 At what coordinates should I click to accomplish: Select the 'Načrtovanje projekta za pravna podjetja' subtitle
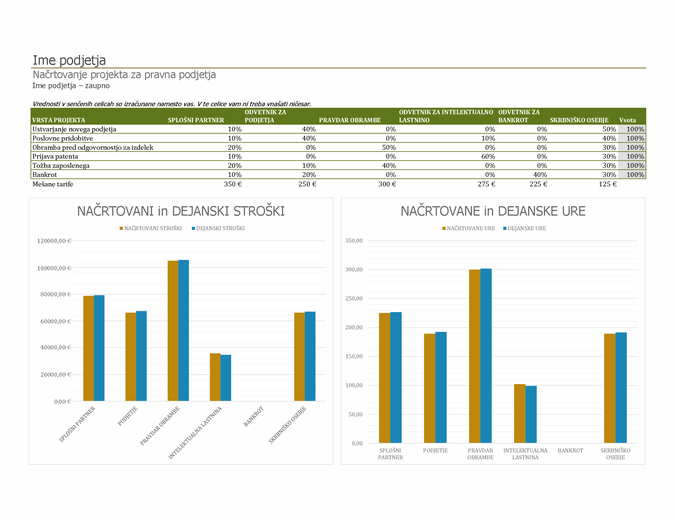(124, 75)
